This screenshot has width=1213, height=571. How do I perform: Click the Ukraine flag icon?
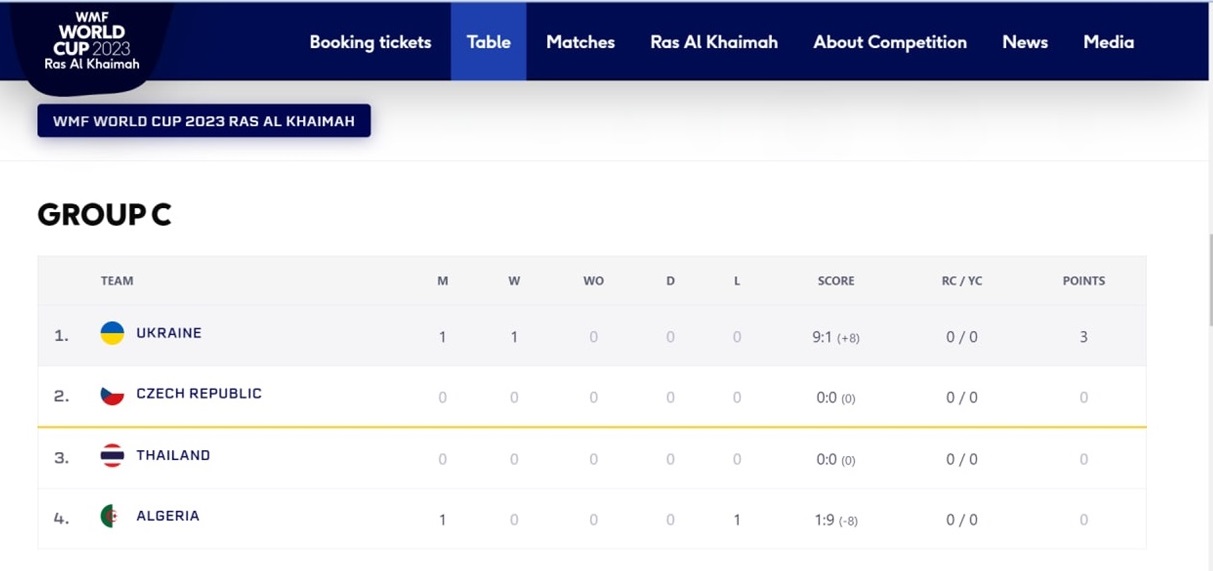[x=112, y=333]
